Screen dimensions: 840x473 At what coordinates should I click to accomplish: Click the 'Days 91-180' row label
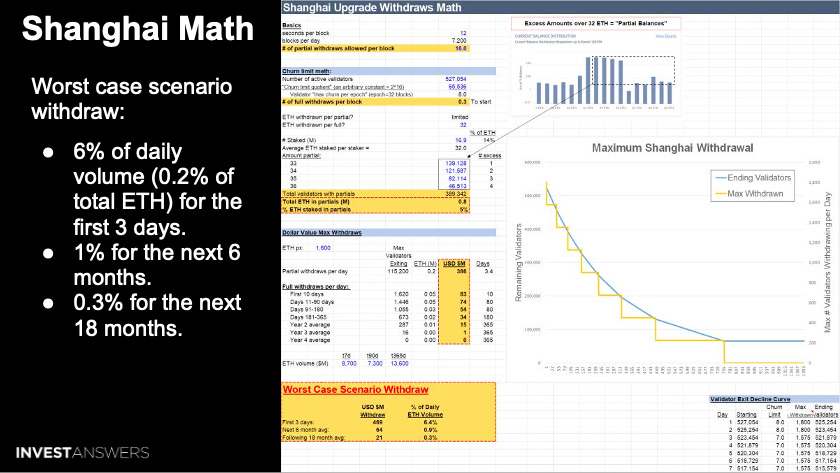(307, 310)
